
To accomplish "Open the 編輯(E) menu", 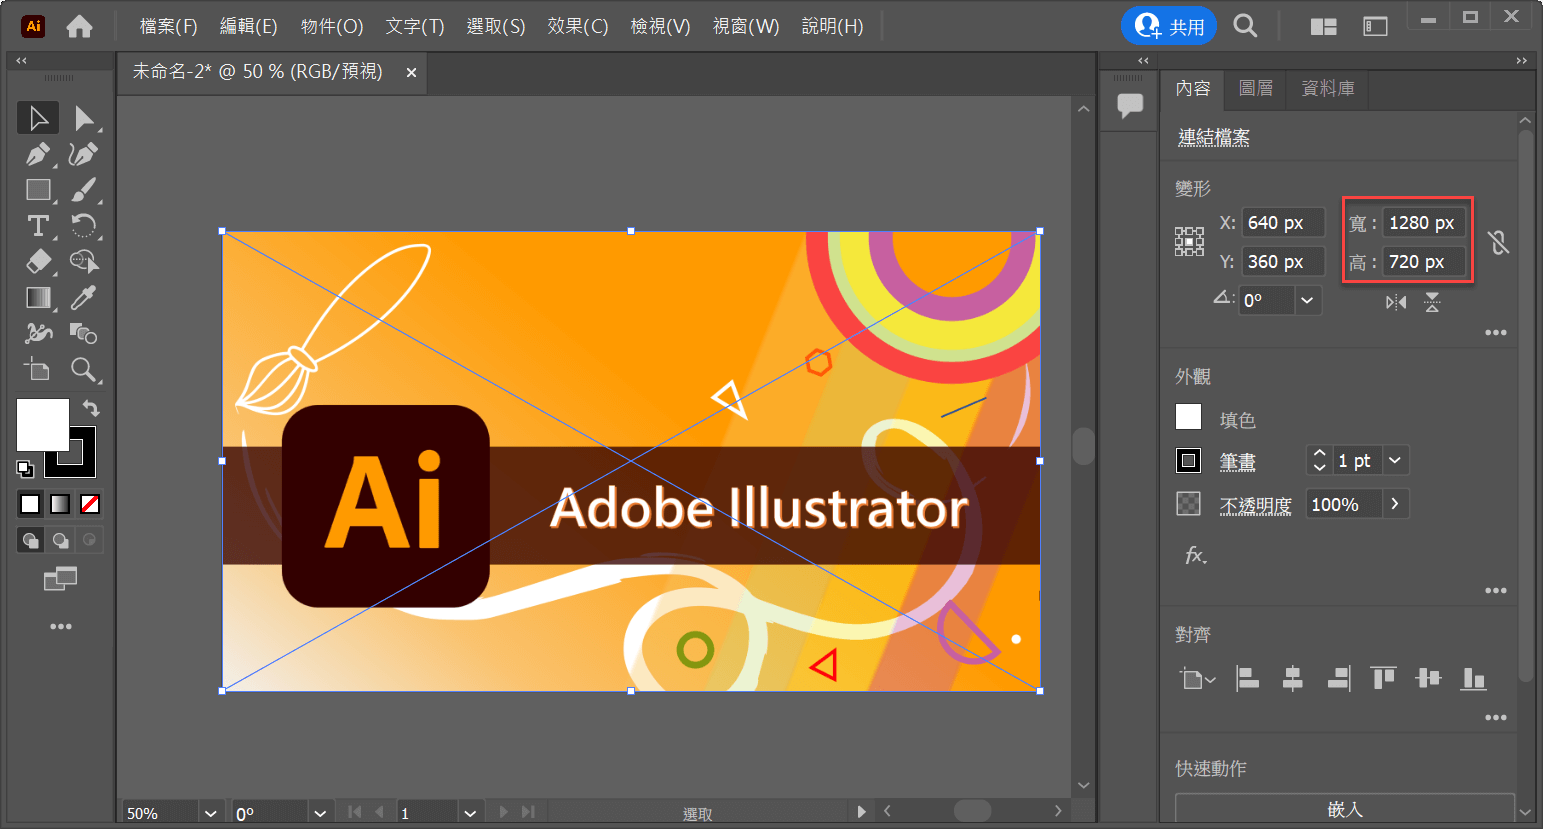I will tap(249, 26).
